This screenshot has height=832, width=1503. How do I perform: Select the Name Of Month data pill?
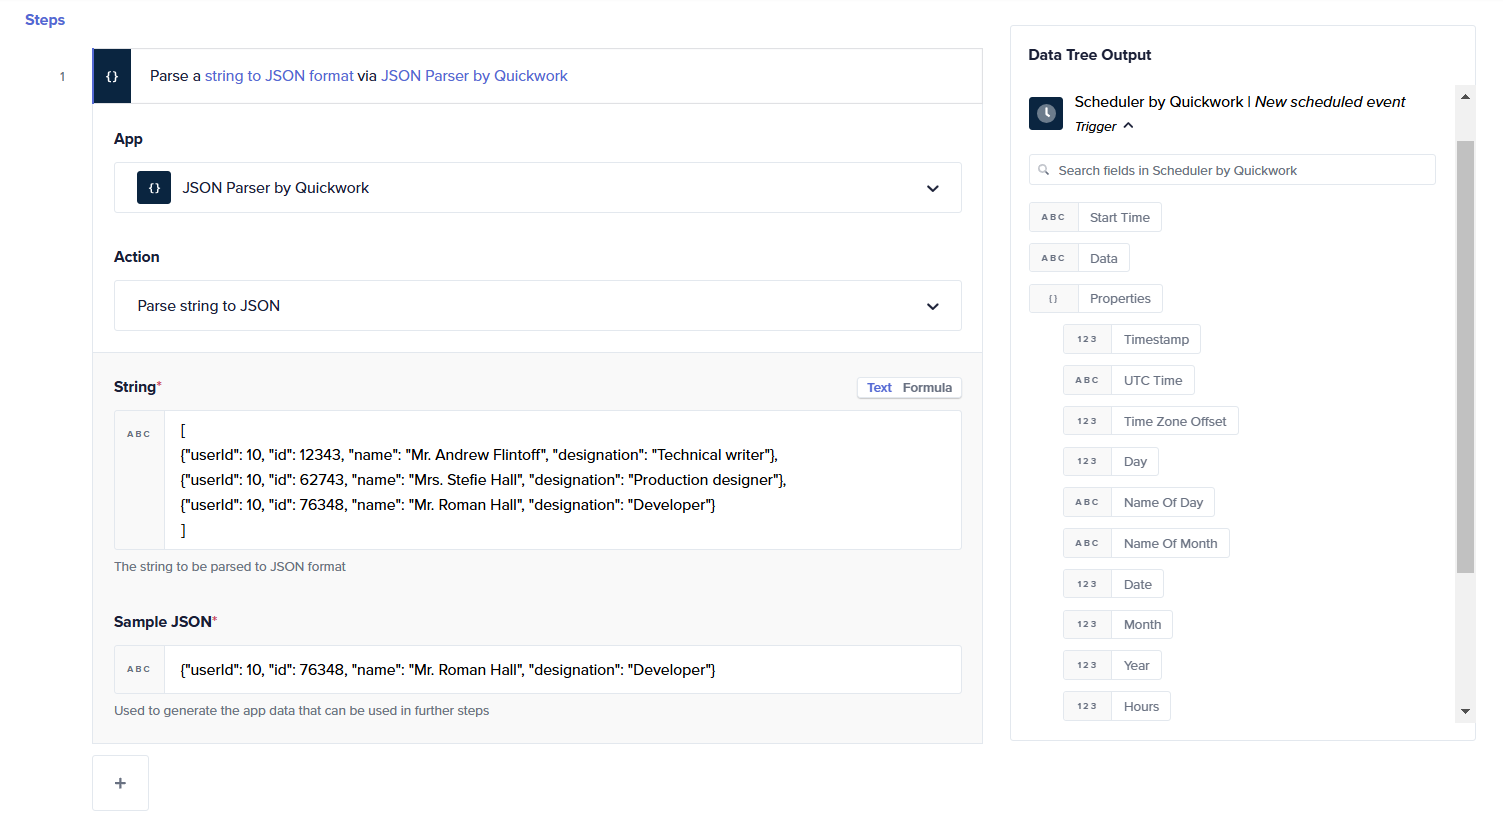(1169, 544)
